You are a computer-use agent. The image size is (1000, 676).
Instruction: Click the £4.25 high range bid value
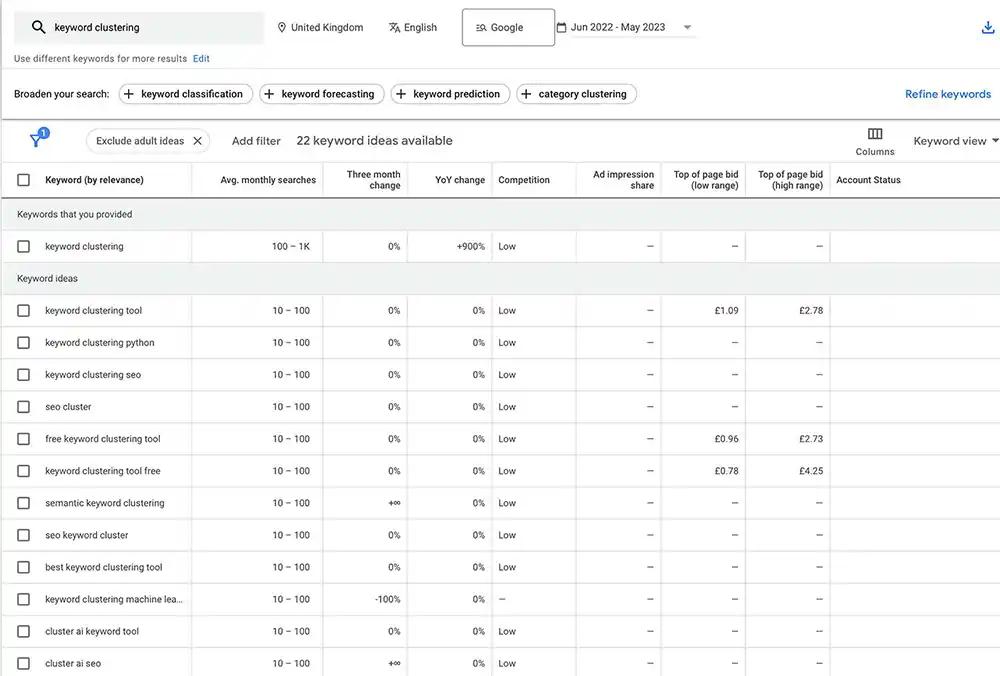tap(811, 471)
